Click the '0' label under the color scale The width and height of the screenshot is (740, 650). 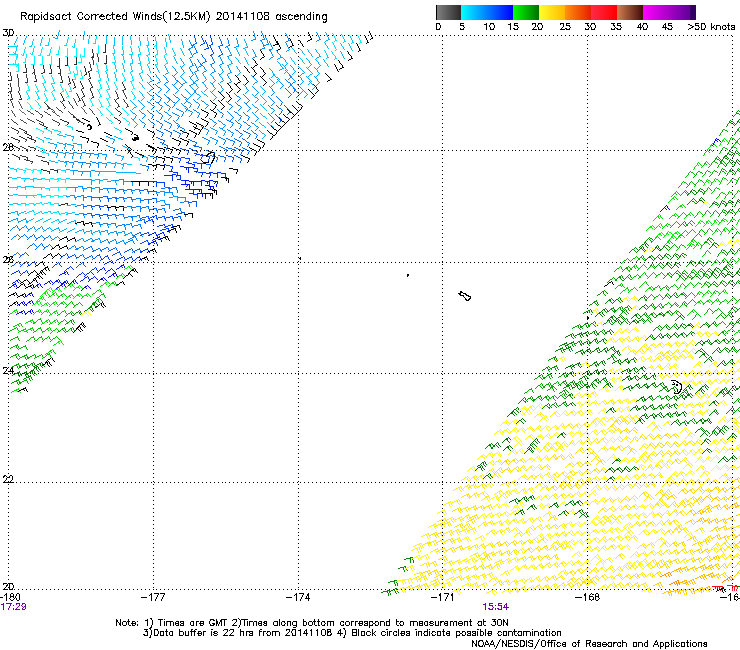pos(438,26)
